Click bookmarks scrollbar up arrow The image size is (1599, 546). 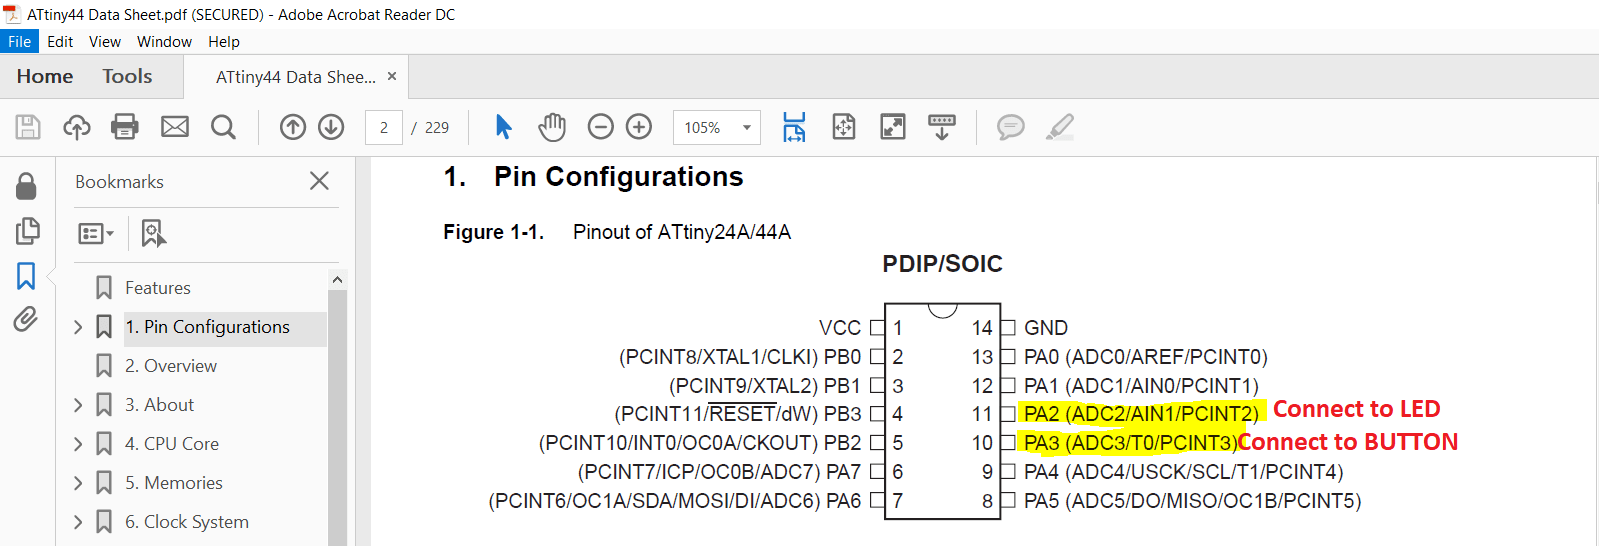tap(337, 280)
